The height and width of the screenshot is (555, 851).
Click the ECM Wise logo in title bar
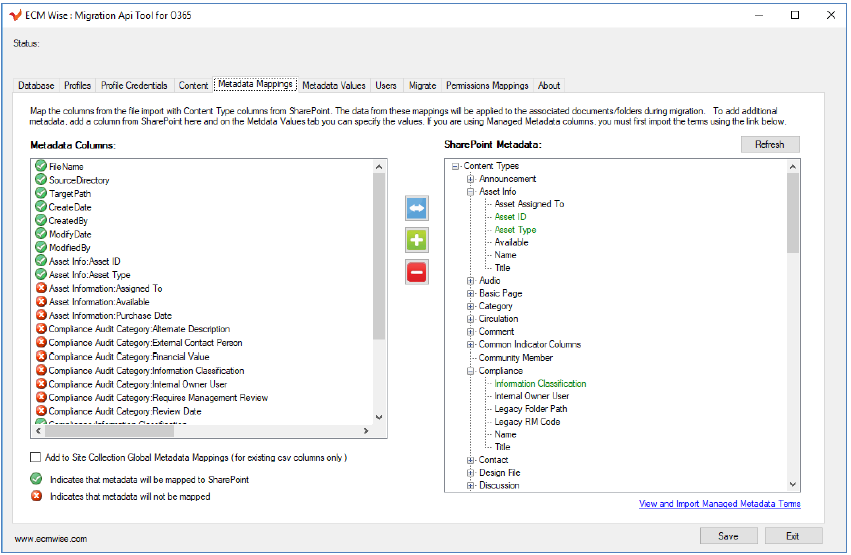click(15, 15)
